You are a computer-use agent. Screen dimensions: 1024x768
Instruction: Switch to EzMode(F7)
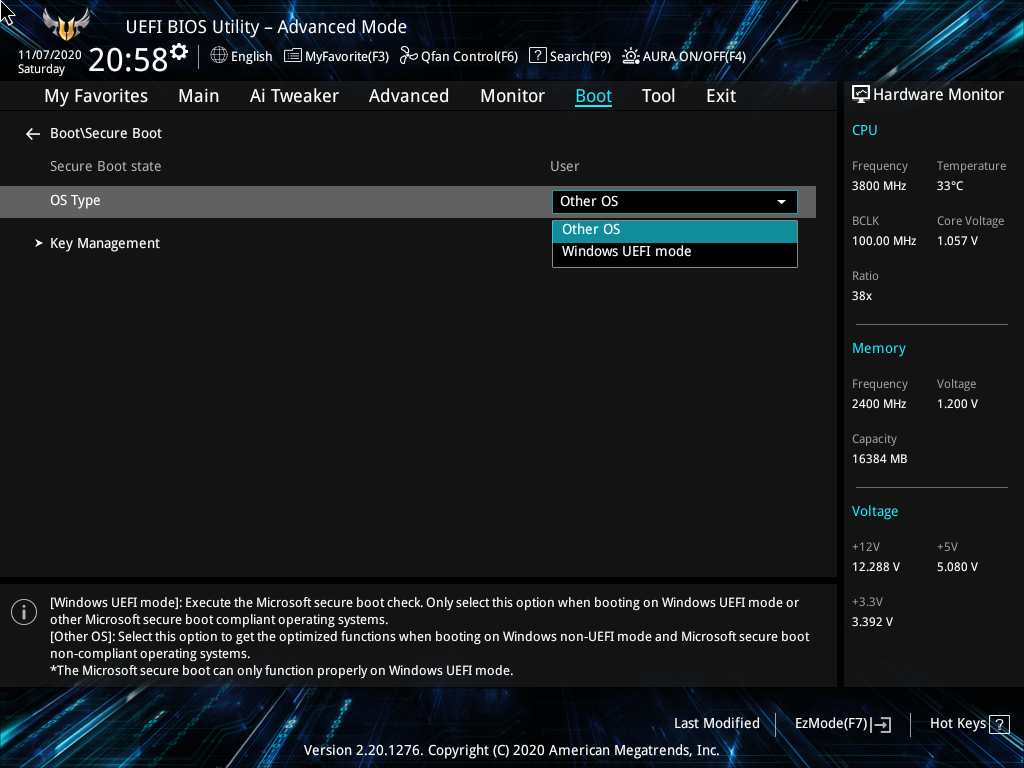point(842,724)
